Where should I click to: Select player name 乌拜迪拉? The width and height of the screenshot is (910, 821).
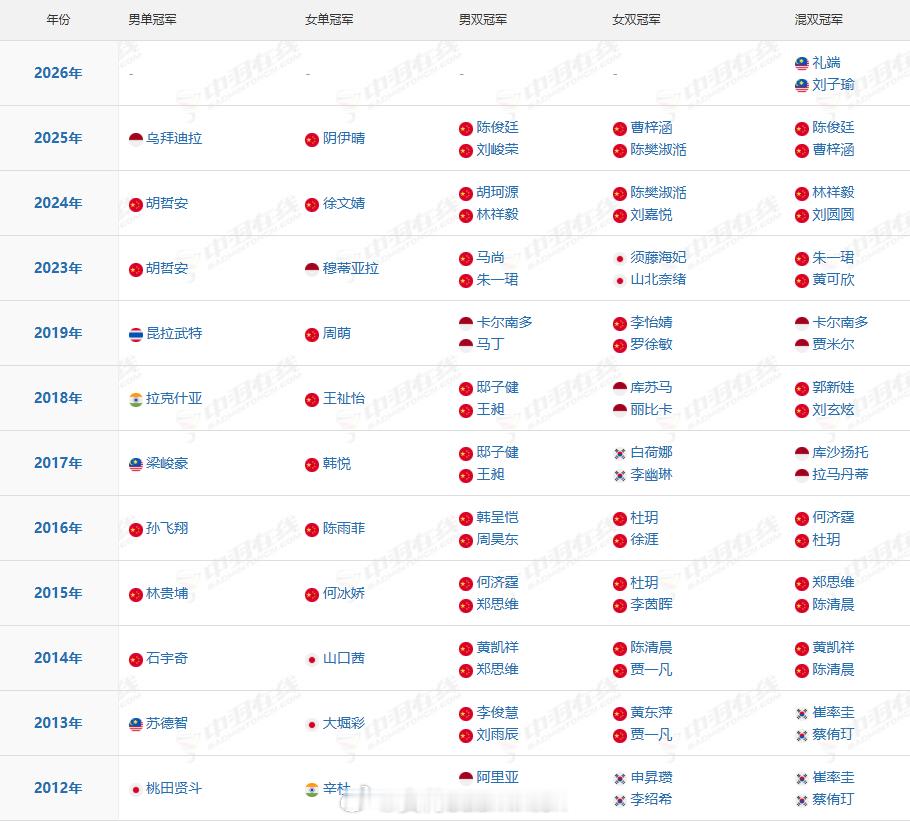(x=174, y=139)
